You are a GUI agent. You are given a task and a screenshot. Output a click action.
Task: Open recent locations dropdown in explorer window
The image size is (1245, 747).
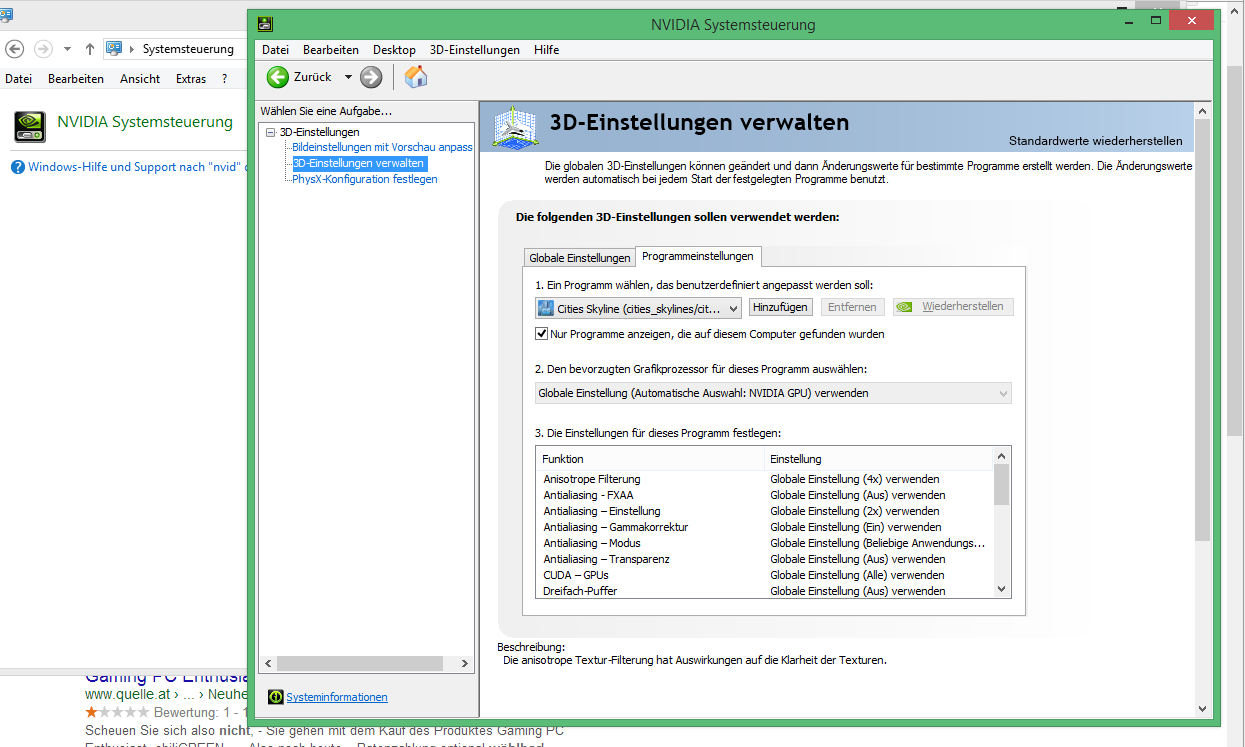coord(67,49)
